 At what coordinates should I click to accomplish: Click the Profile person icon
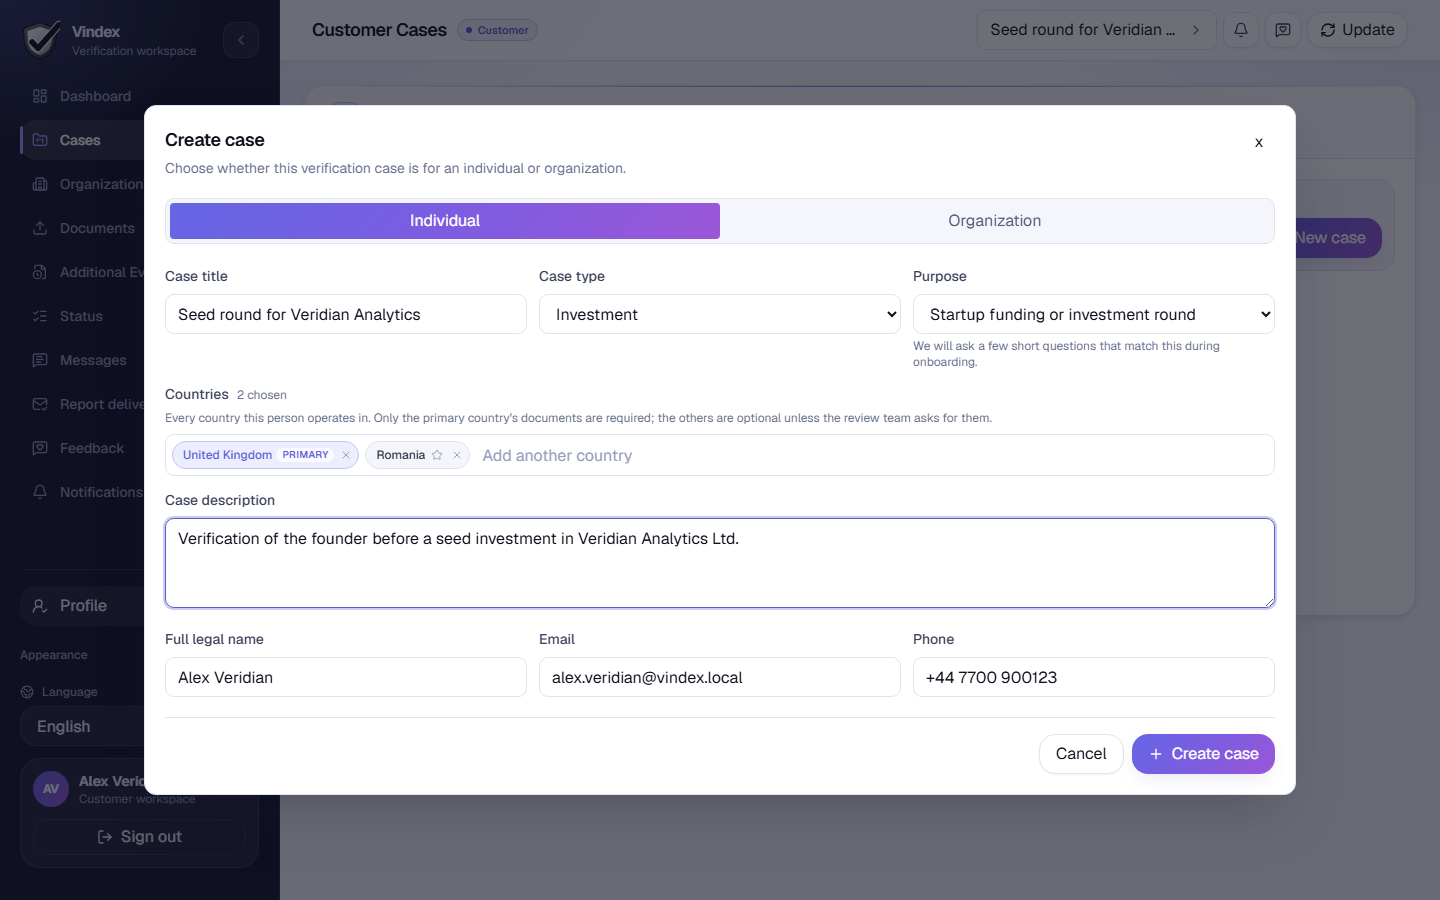40,606
